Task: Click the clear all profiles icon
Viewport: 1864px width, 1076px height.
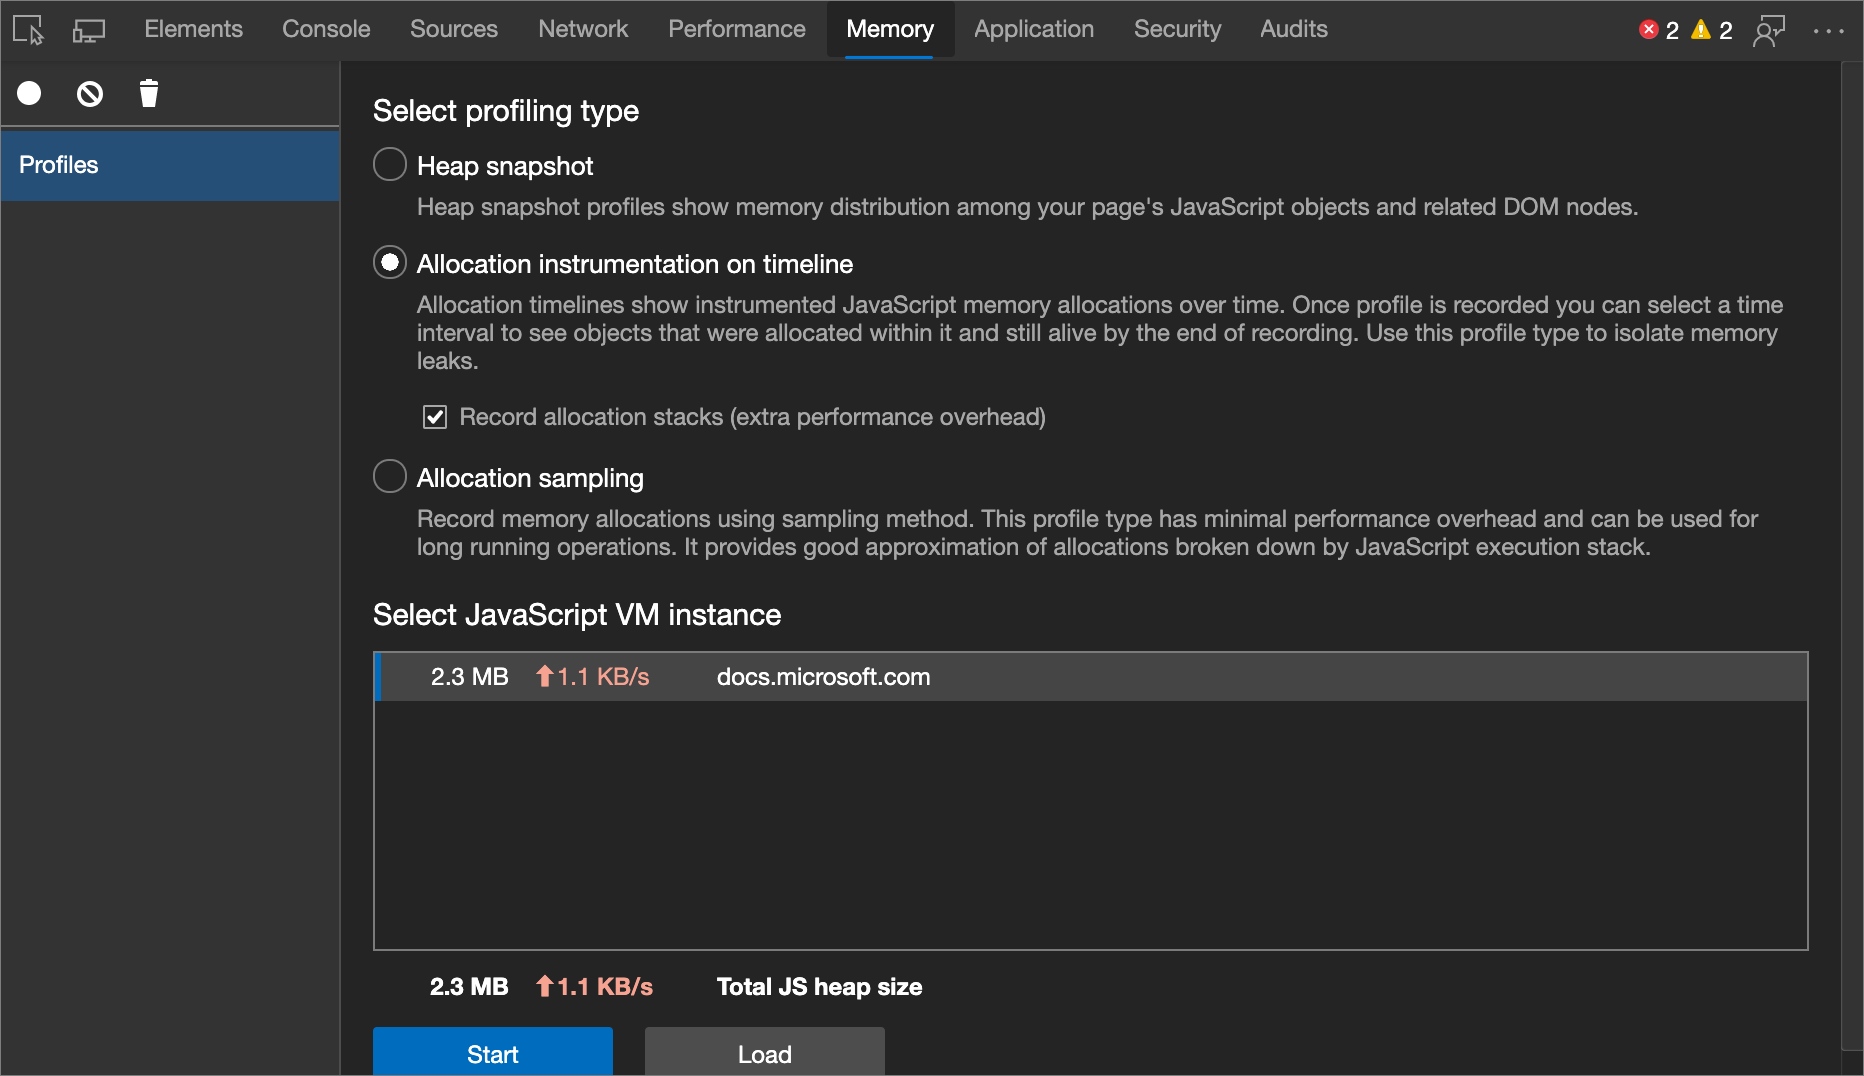Action: pyautogui.click(x=89, y=93)
